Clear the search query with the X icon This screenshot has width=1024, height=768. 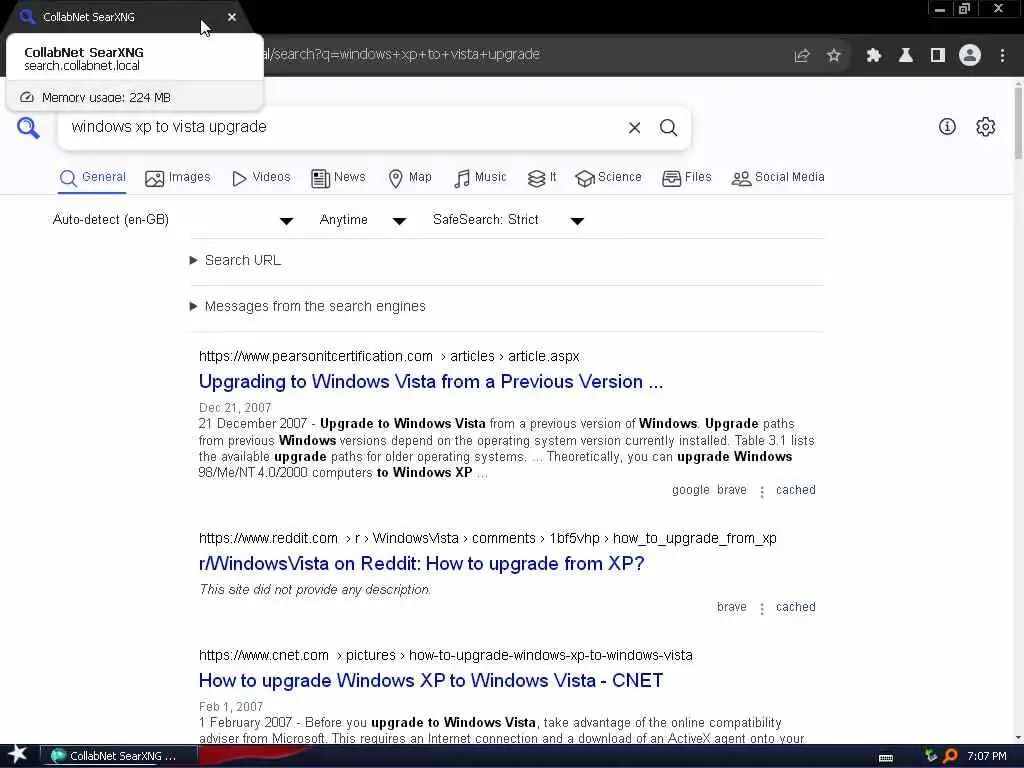[634, 128]
